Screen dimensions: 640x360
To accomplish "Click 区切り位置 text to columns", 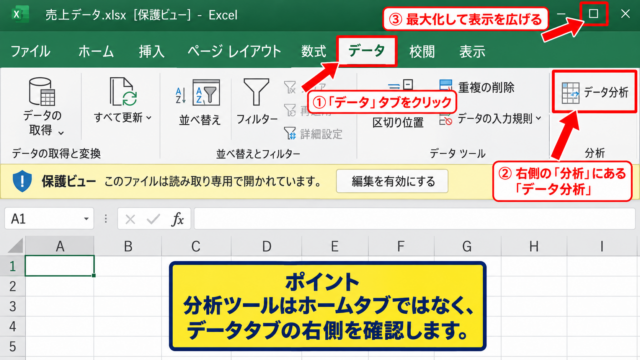I will pyautogui.click(x=398, y=122).
